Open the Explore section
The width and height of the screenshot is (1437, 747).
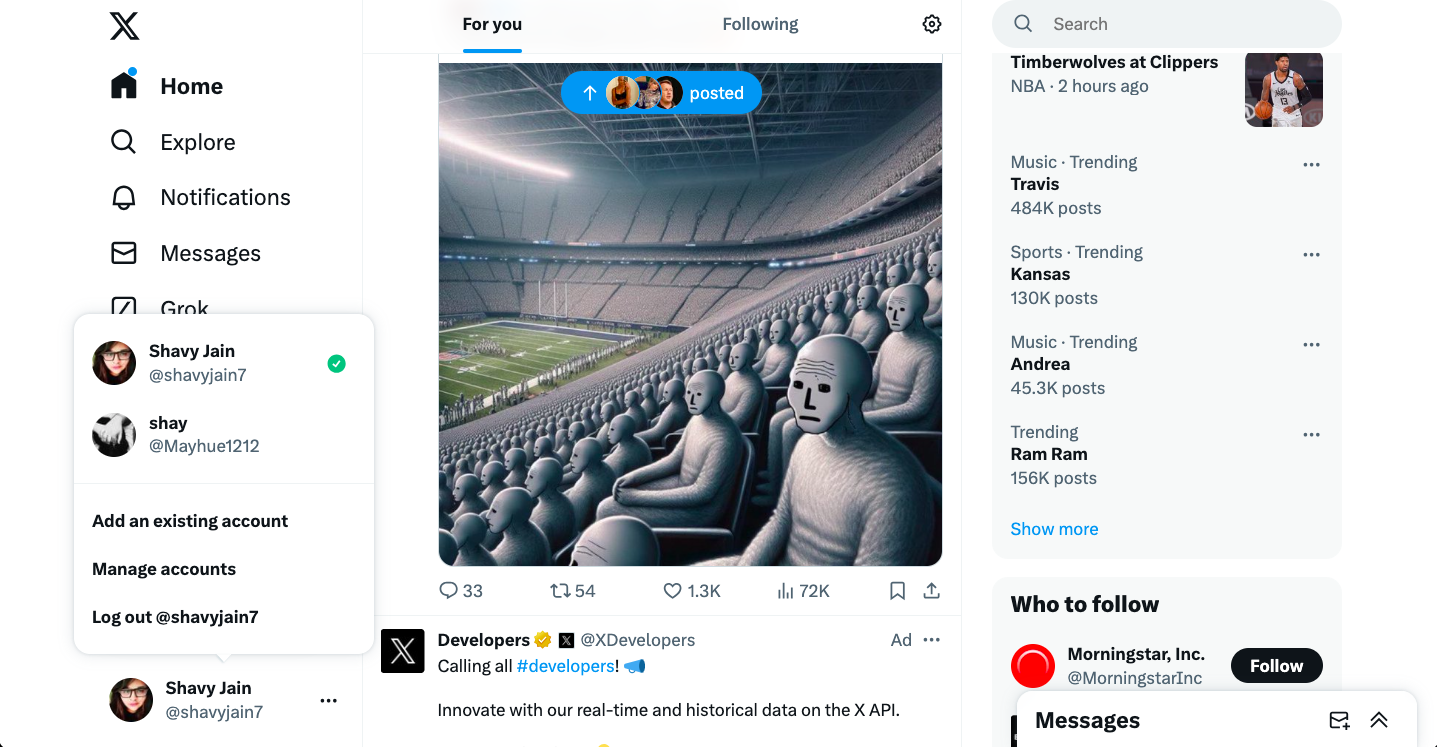(x=196, y=142)
